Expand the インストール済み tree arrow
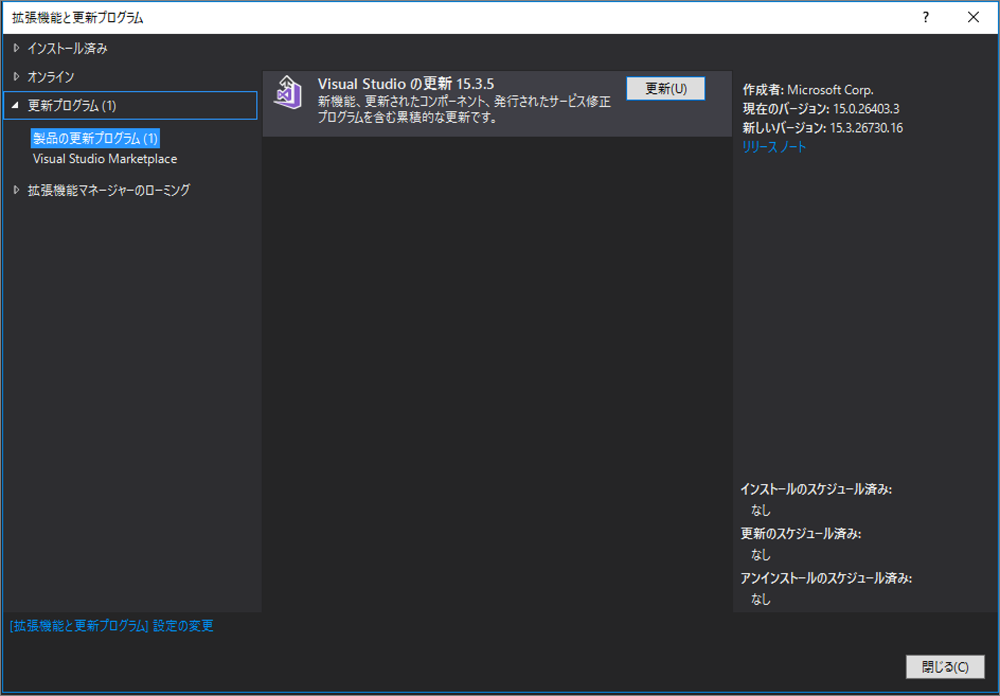Viewport: 1000px width, 696px height. 17,48
